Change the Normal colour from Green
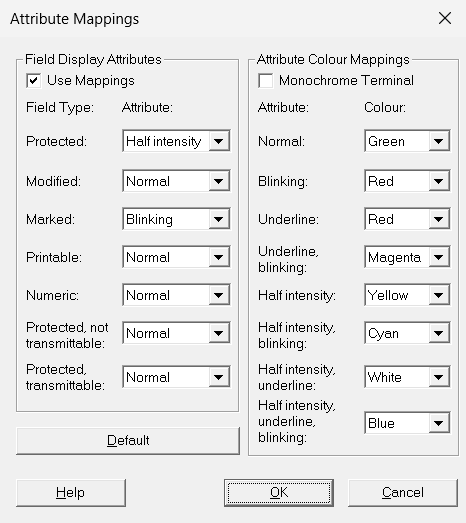The width and height of the screenshot is (466, 523). 407,141
